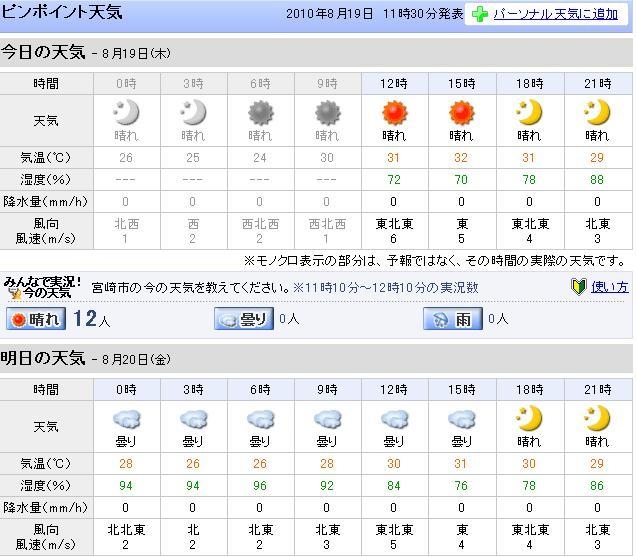Image resolution: width=637 pixels, height=556 pixels.
Task: Click the beginner mark icon beside 使い方
Action: pyautogui.click(x=578, y=287)
